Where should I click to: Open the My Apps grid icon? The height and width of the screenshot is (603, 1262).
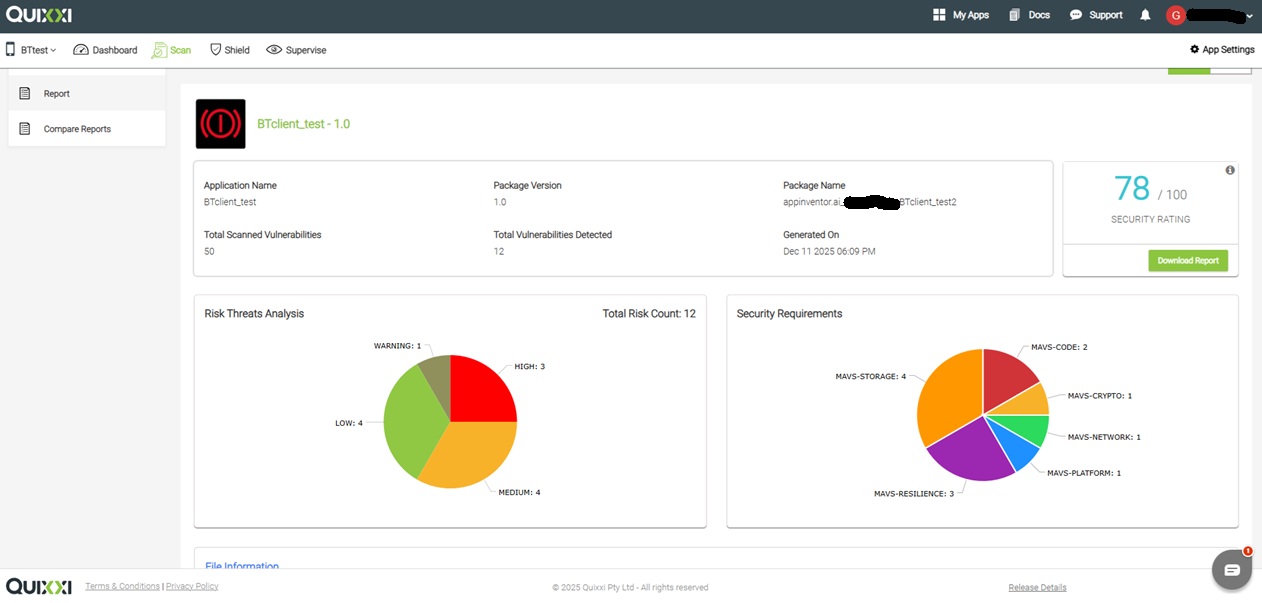(939, 15)
